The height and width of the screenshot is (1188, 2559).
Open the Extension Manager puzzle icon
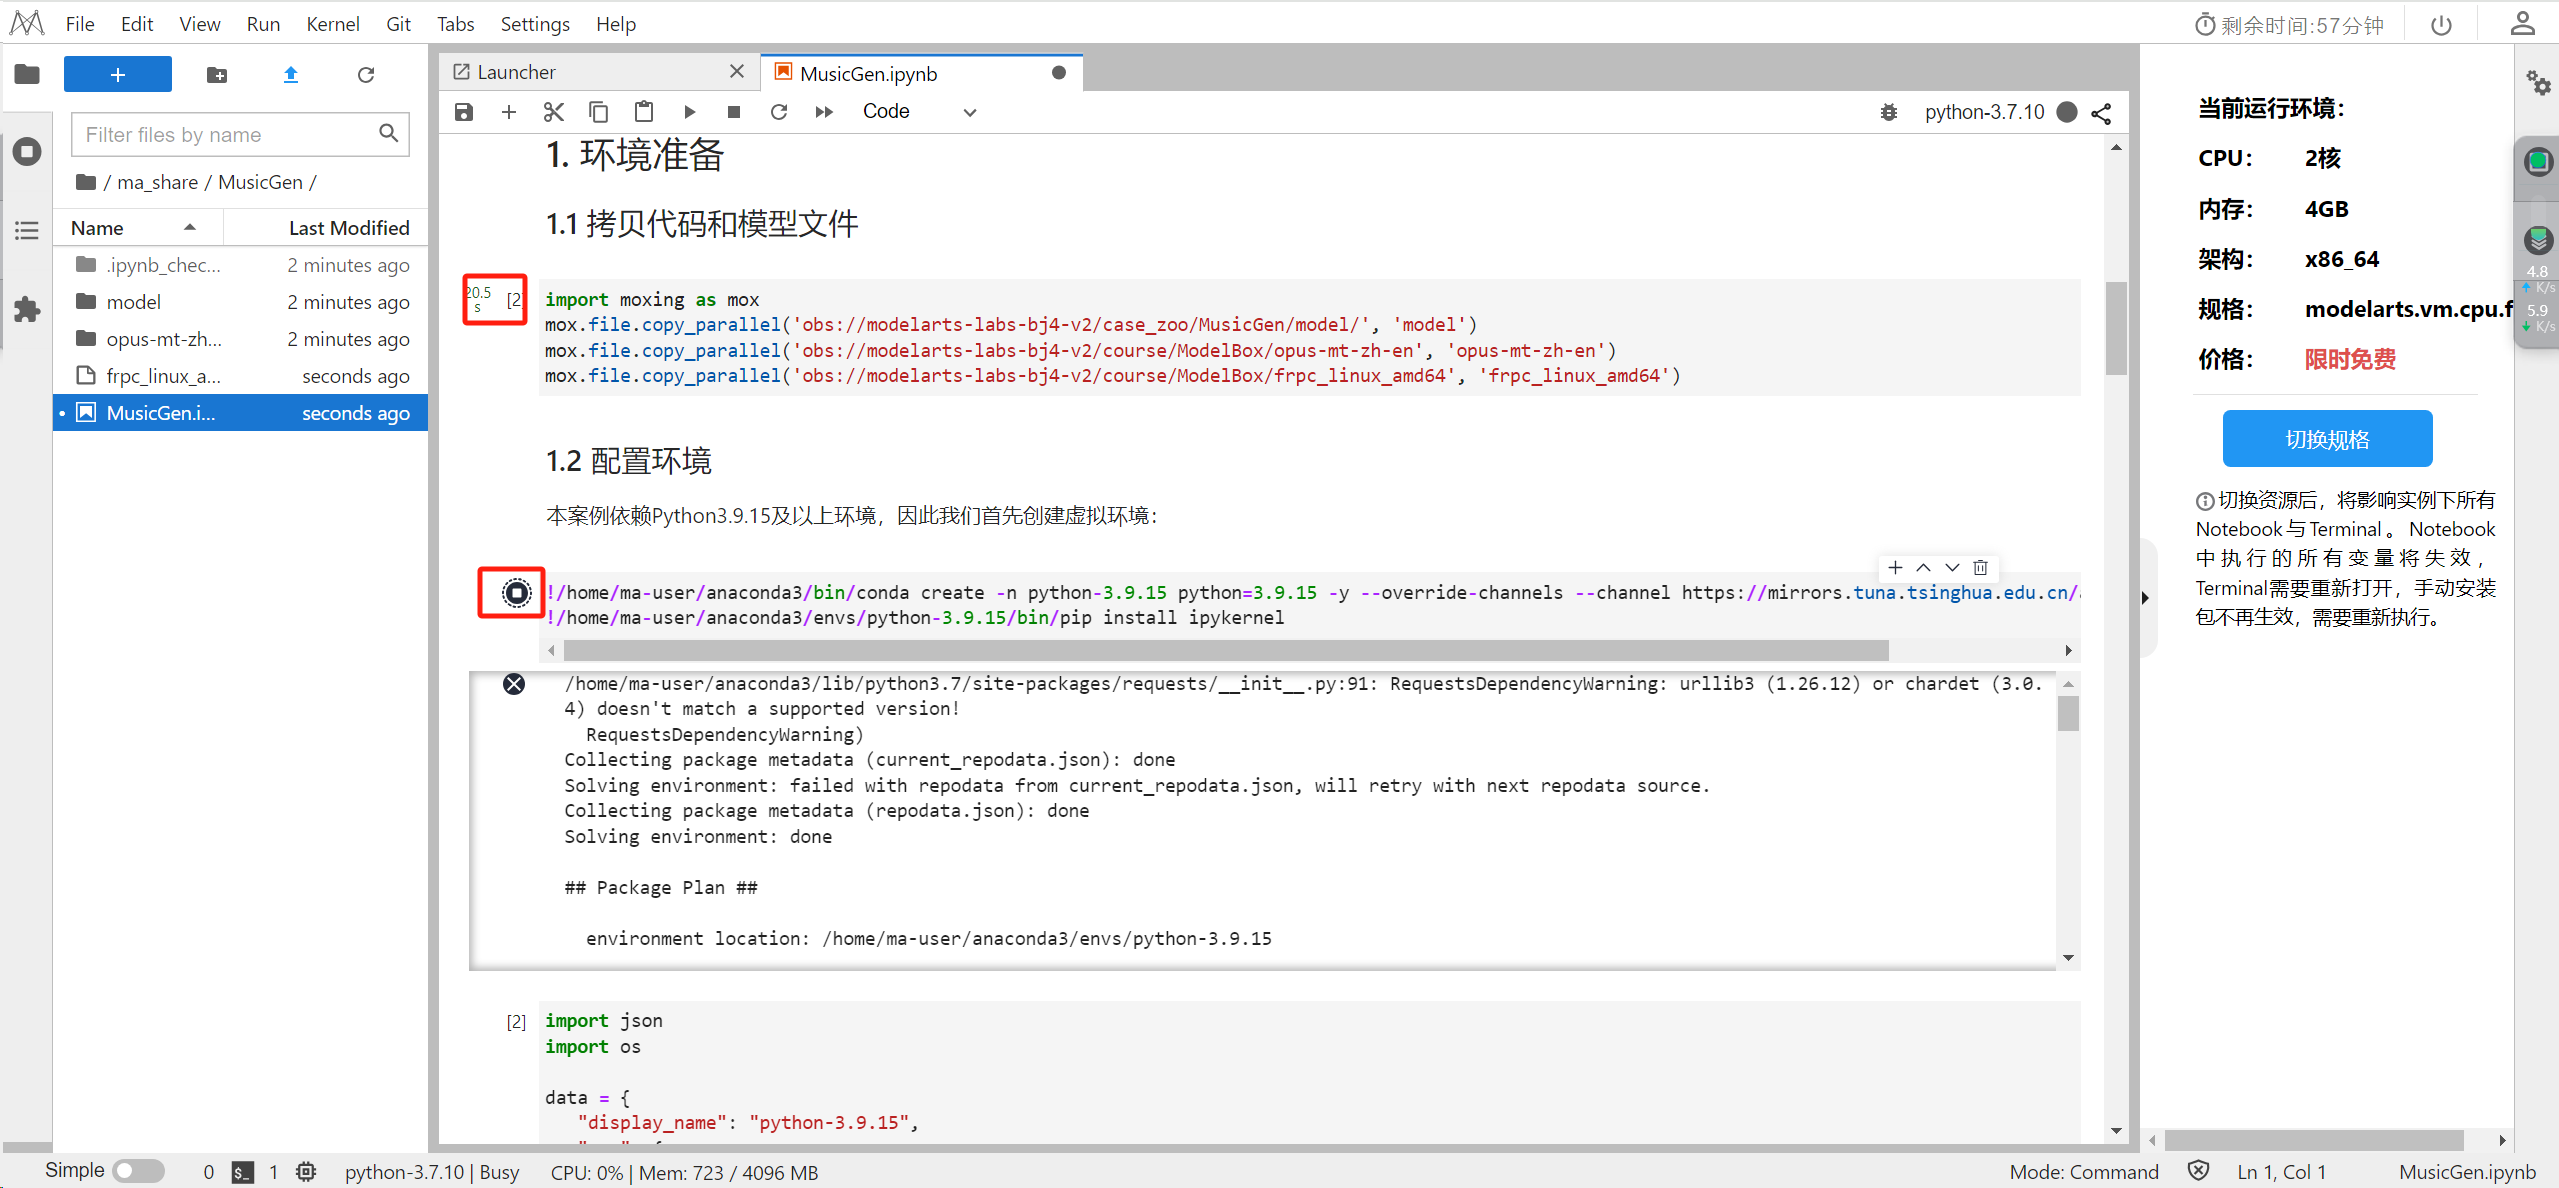click(27, 309)
